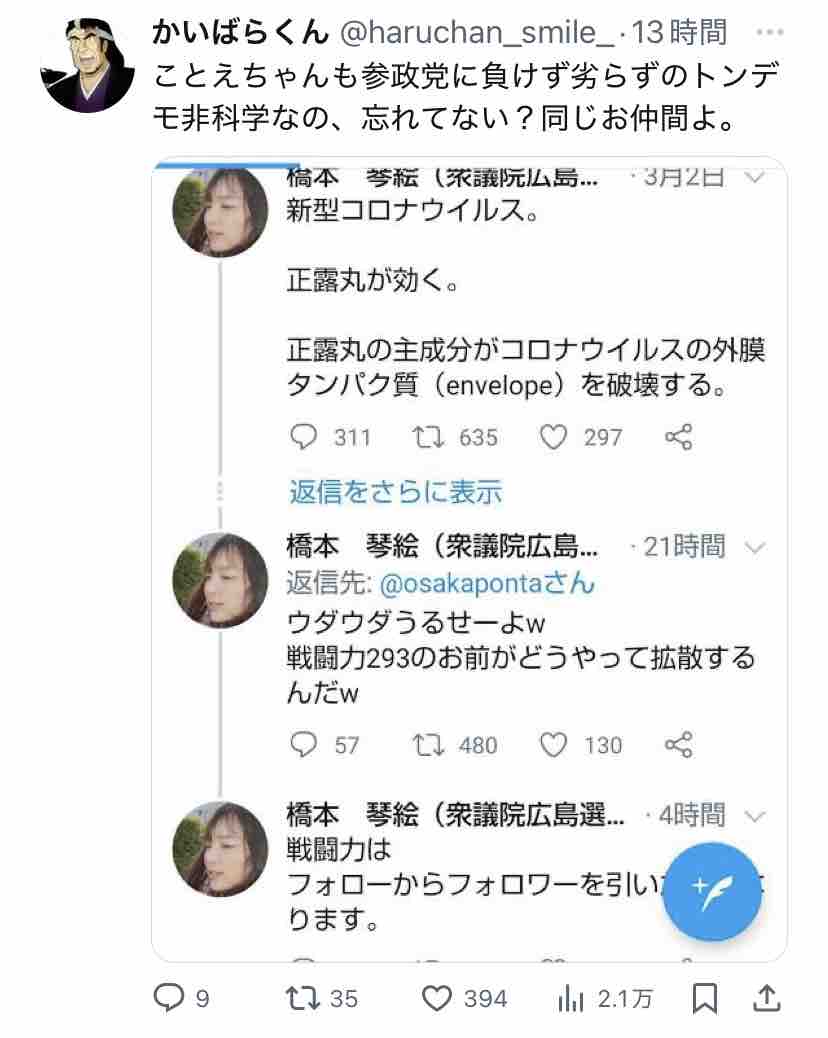Click 返信をさらに表示 to show more replies
Image resolution: width=828 pixels, height=1038 pixels.
tap(395, 492)
